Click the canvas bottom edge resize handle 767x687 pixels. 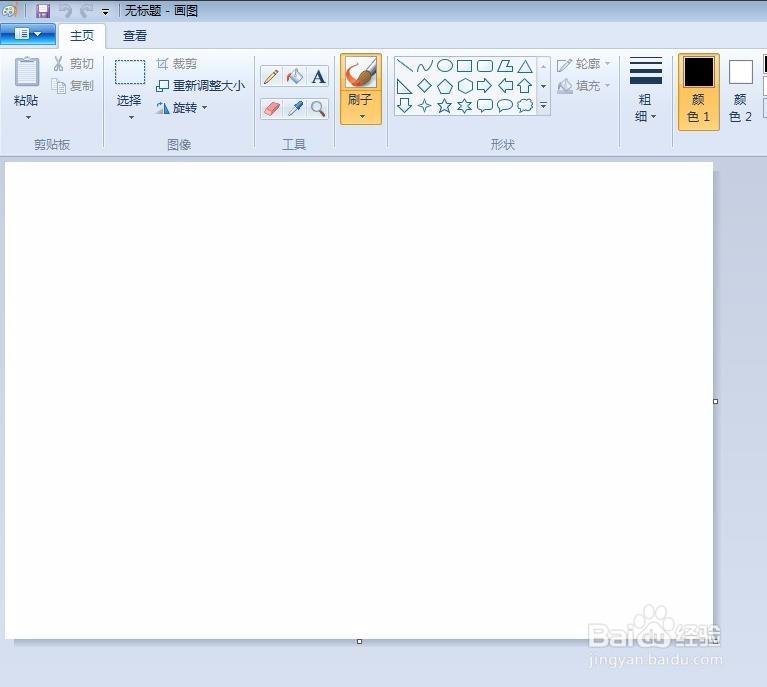360,641
